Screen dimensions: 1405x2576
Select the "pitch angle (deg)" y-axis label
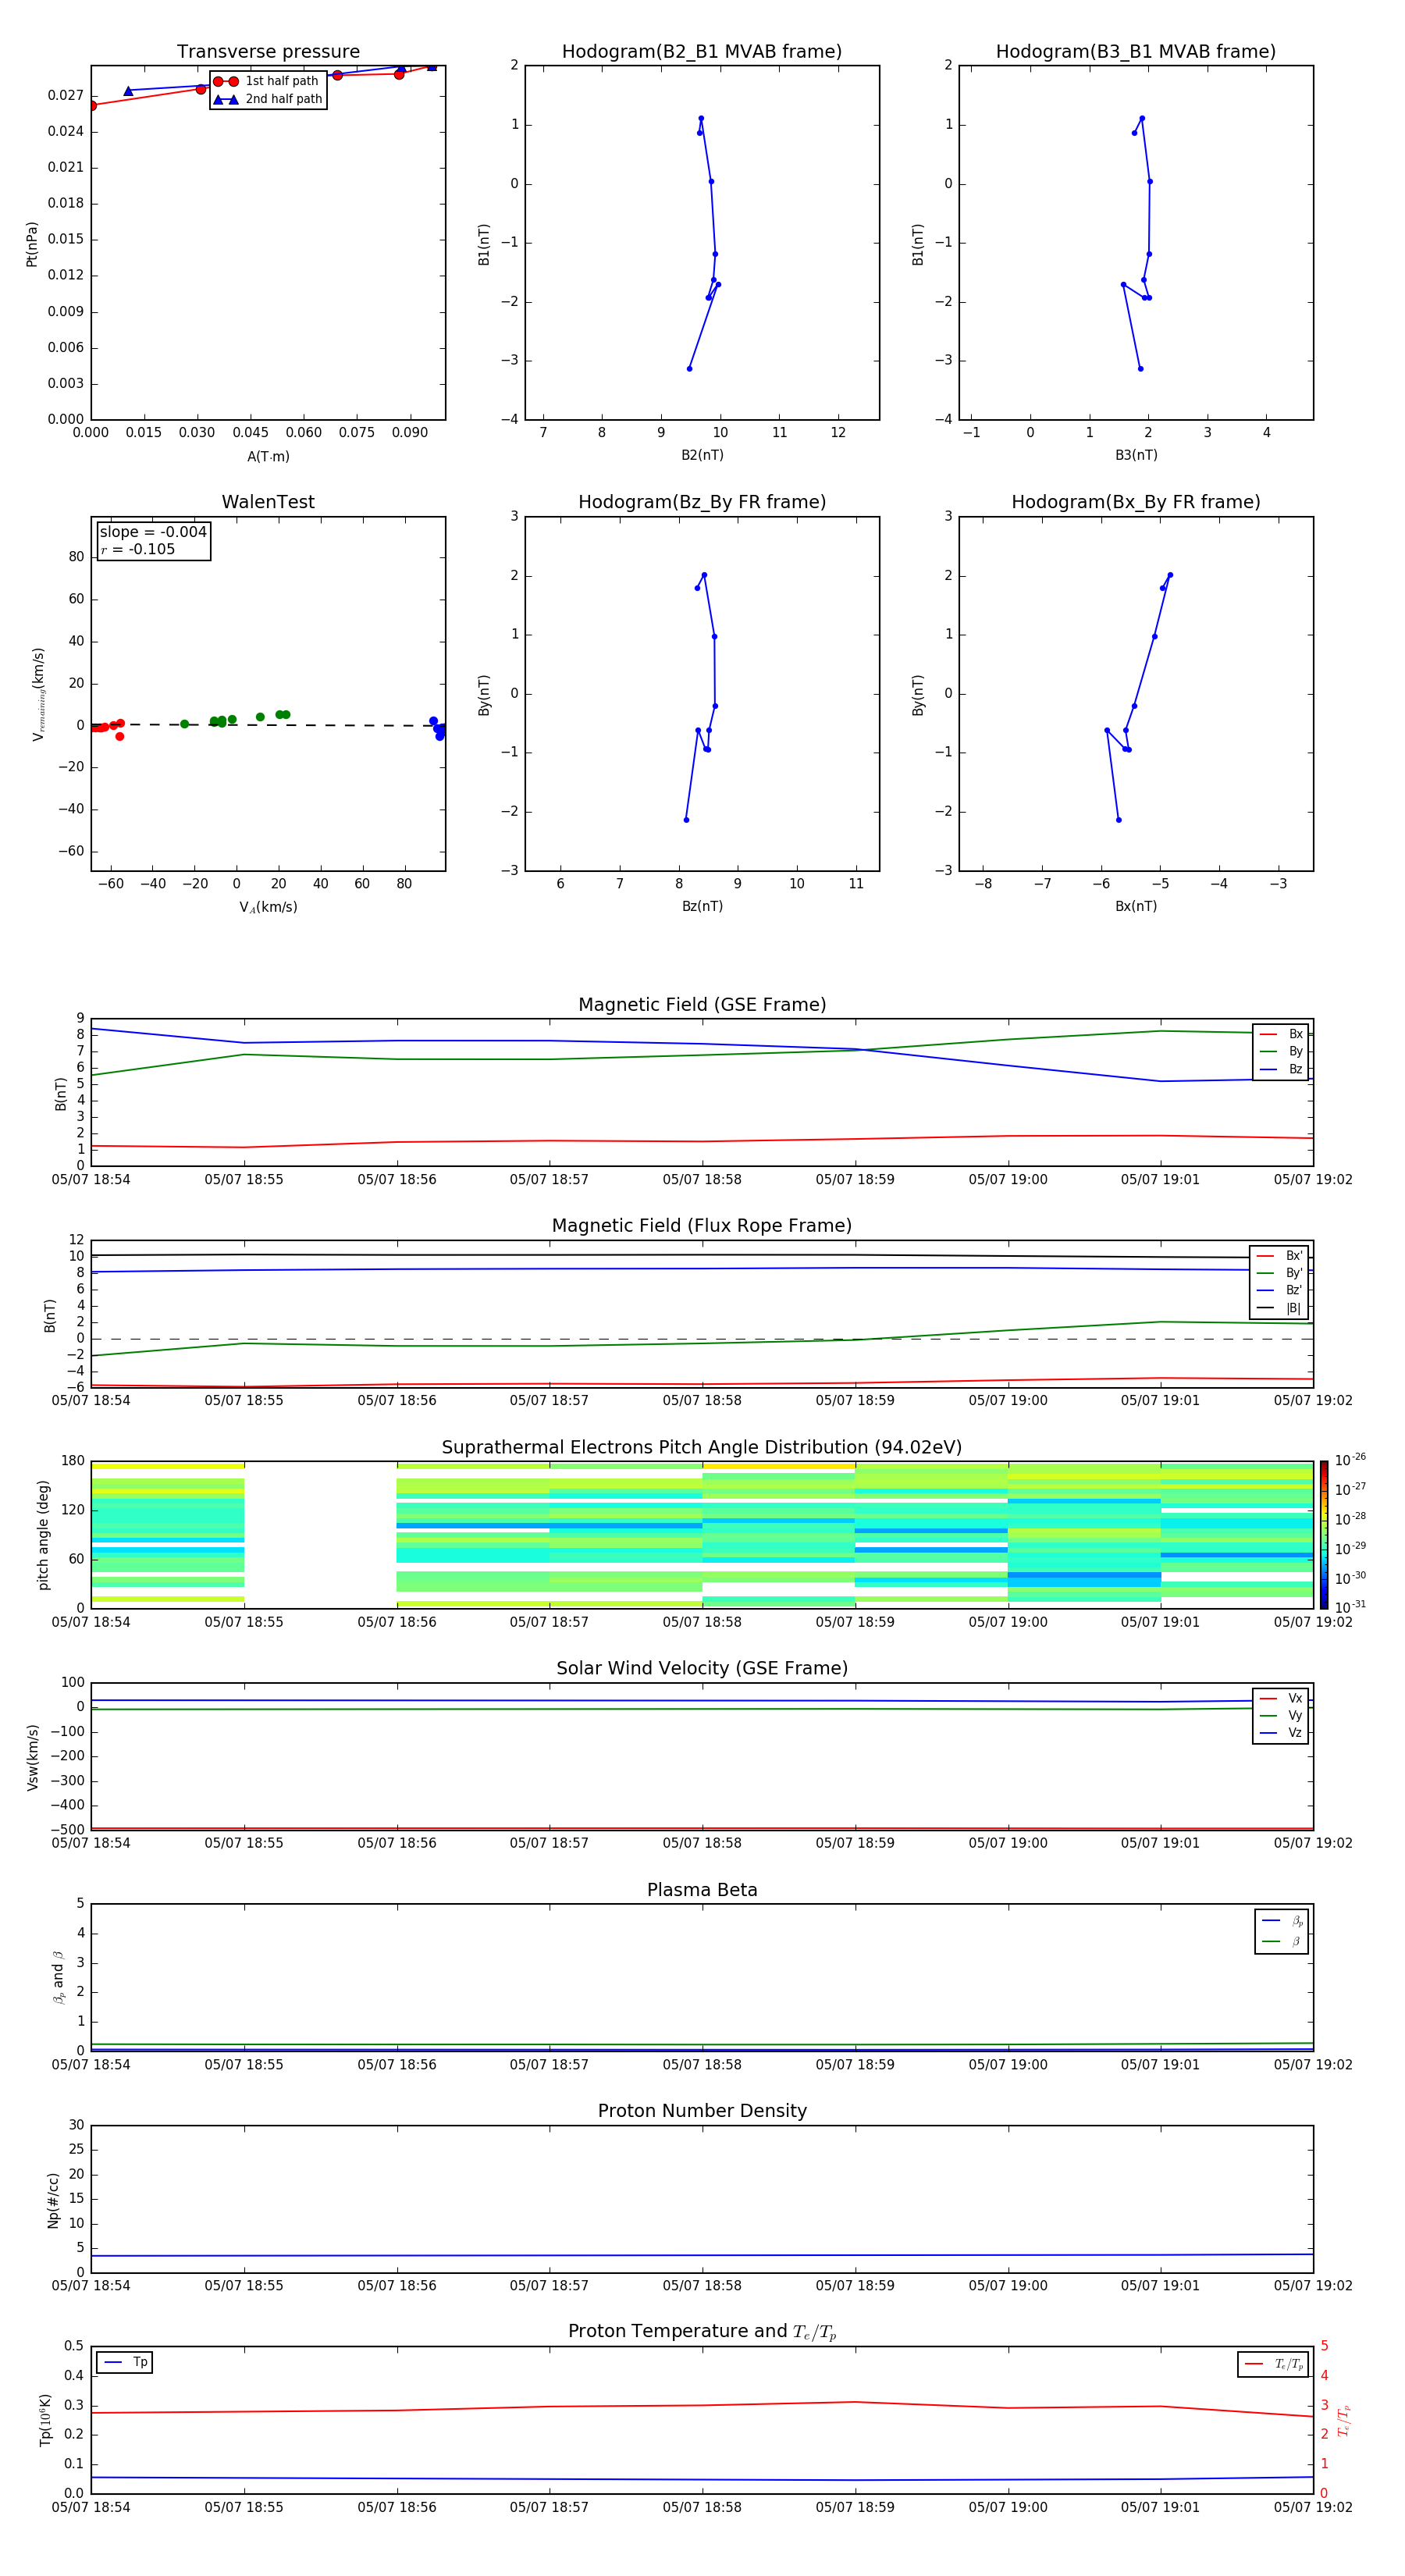(43, 1535)
